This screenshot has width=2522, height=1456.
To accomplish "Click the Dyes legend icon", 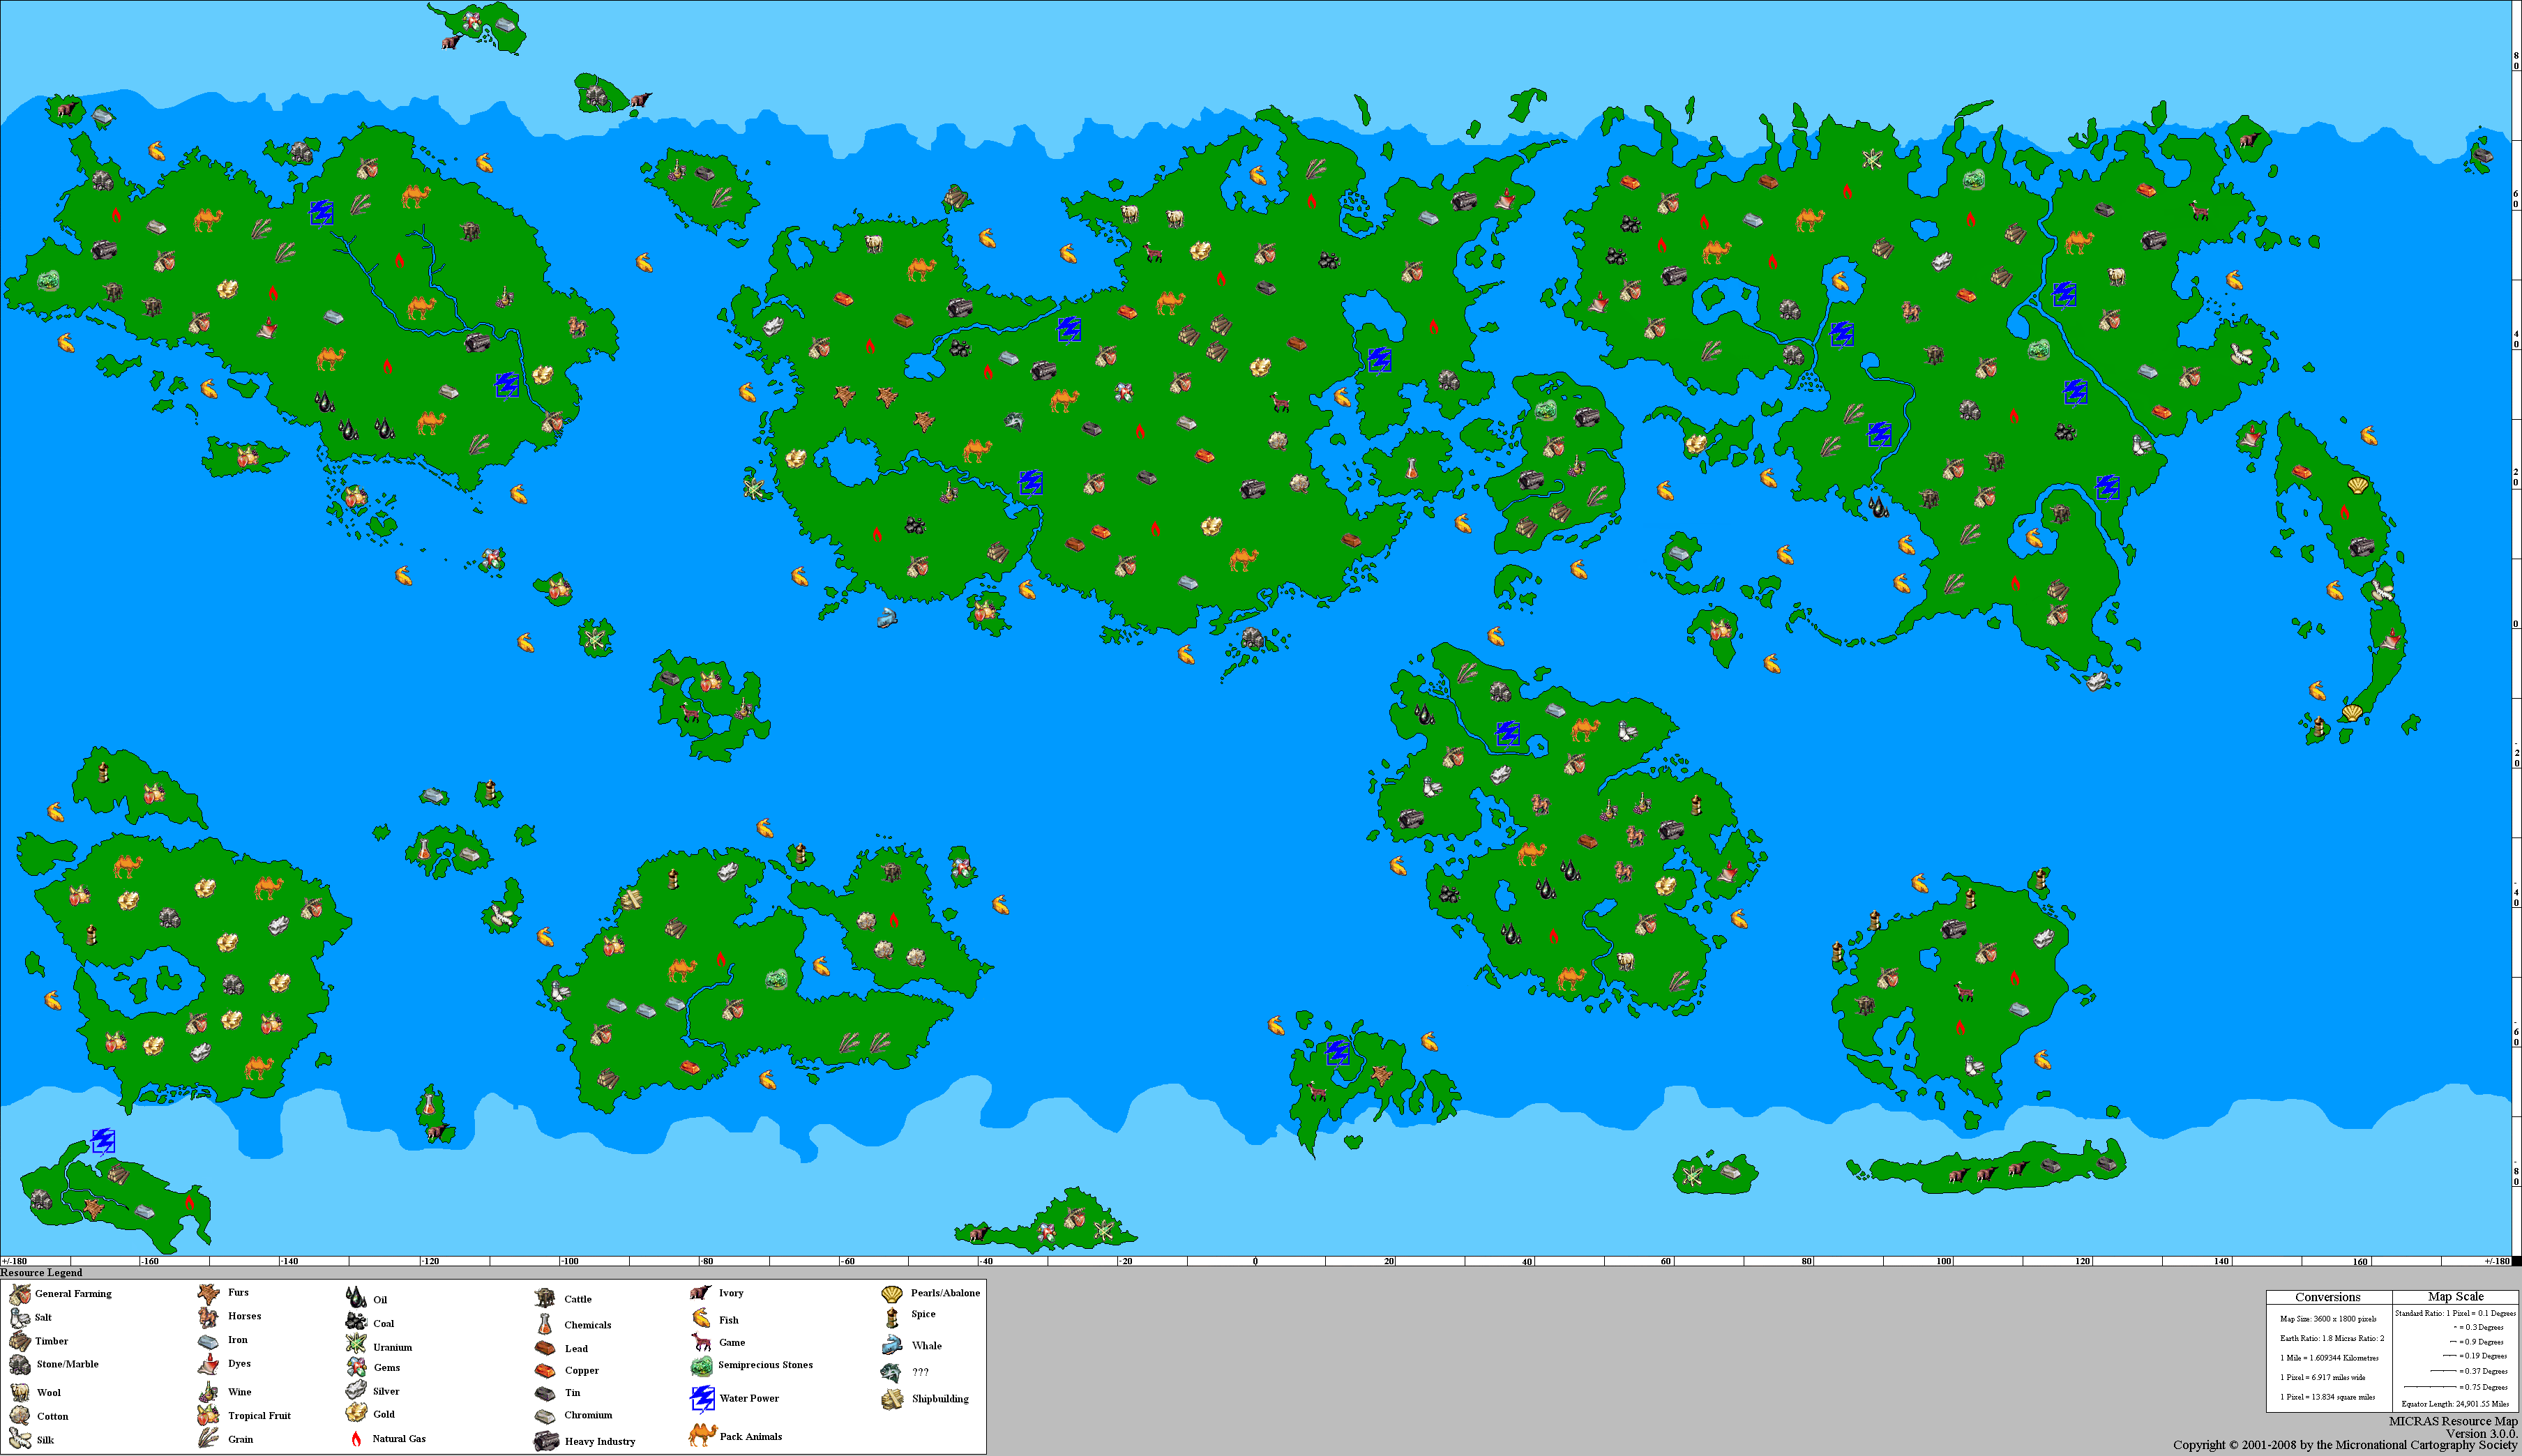I will tap(208, 1364).
